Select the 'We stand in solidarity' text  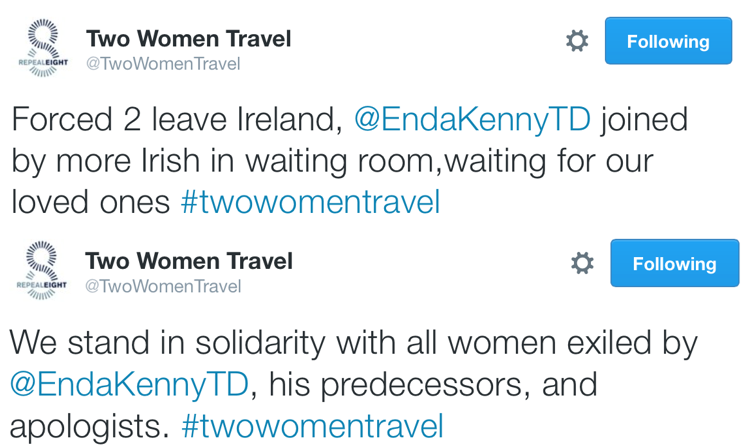pos(167,343)
